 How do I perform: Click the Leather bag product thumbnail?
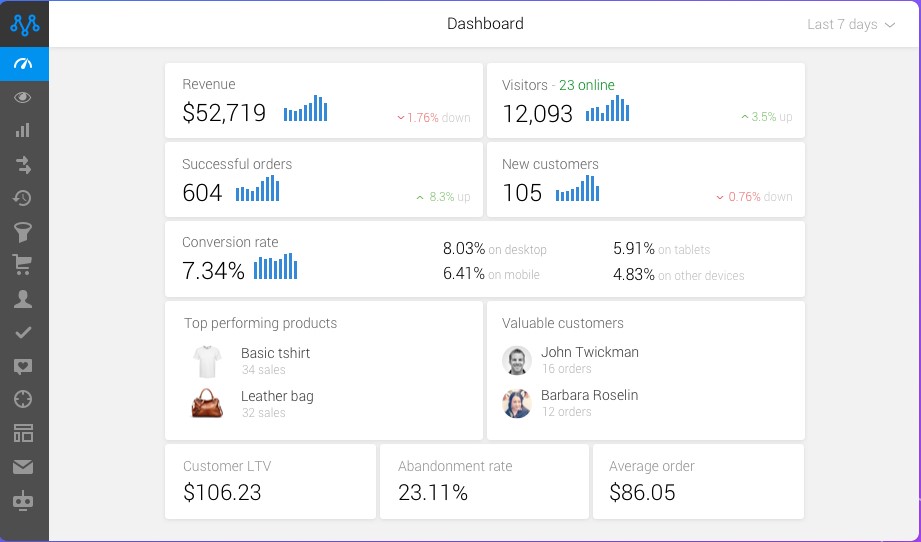(x=207, y=403)
